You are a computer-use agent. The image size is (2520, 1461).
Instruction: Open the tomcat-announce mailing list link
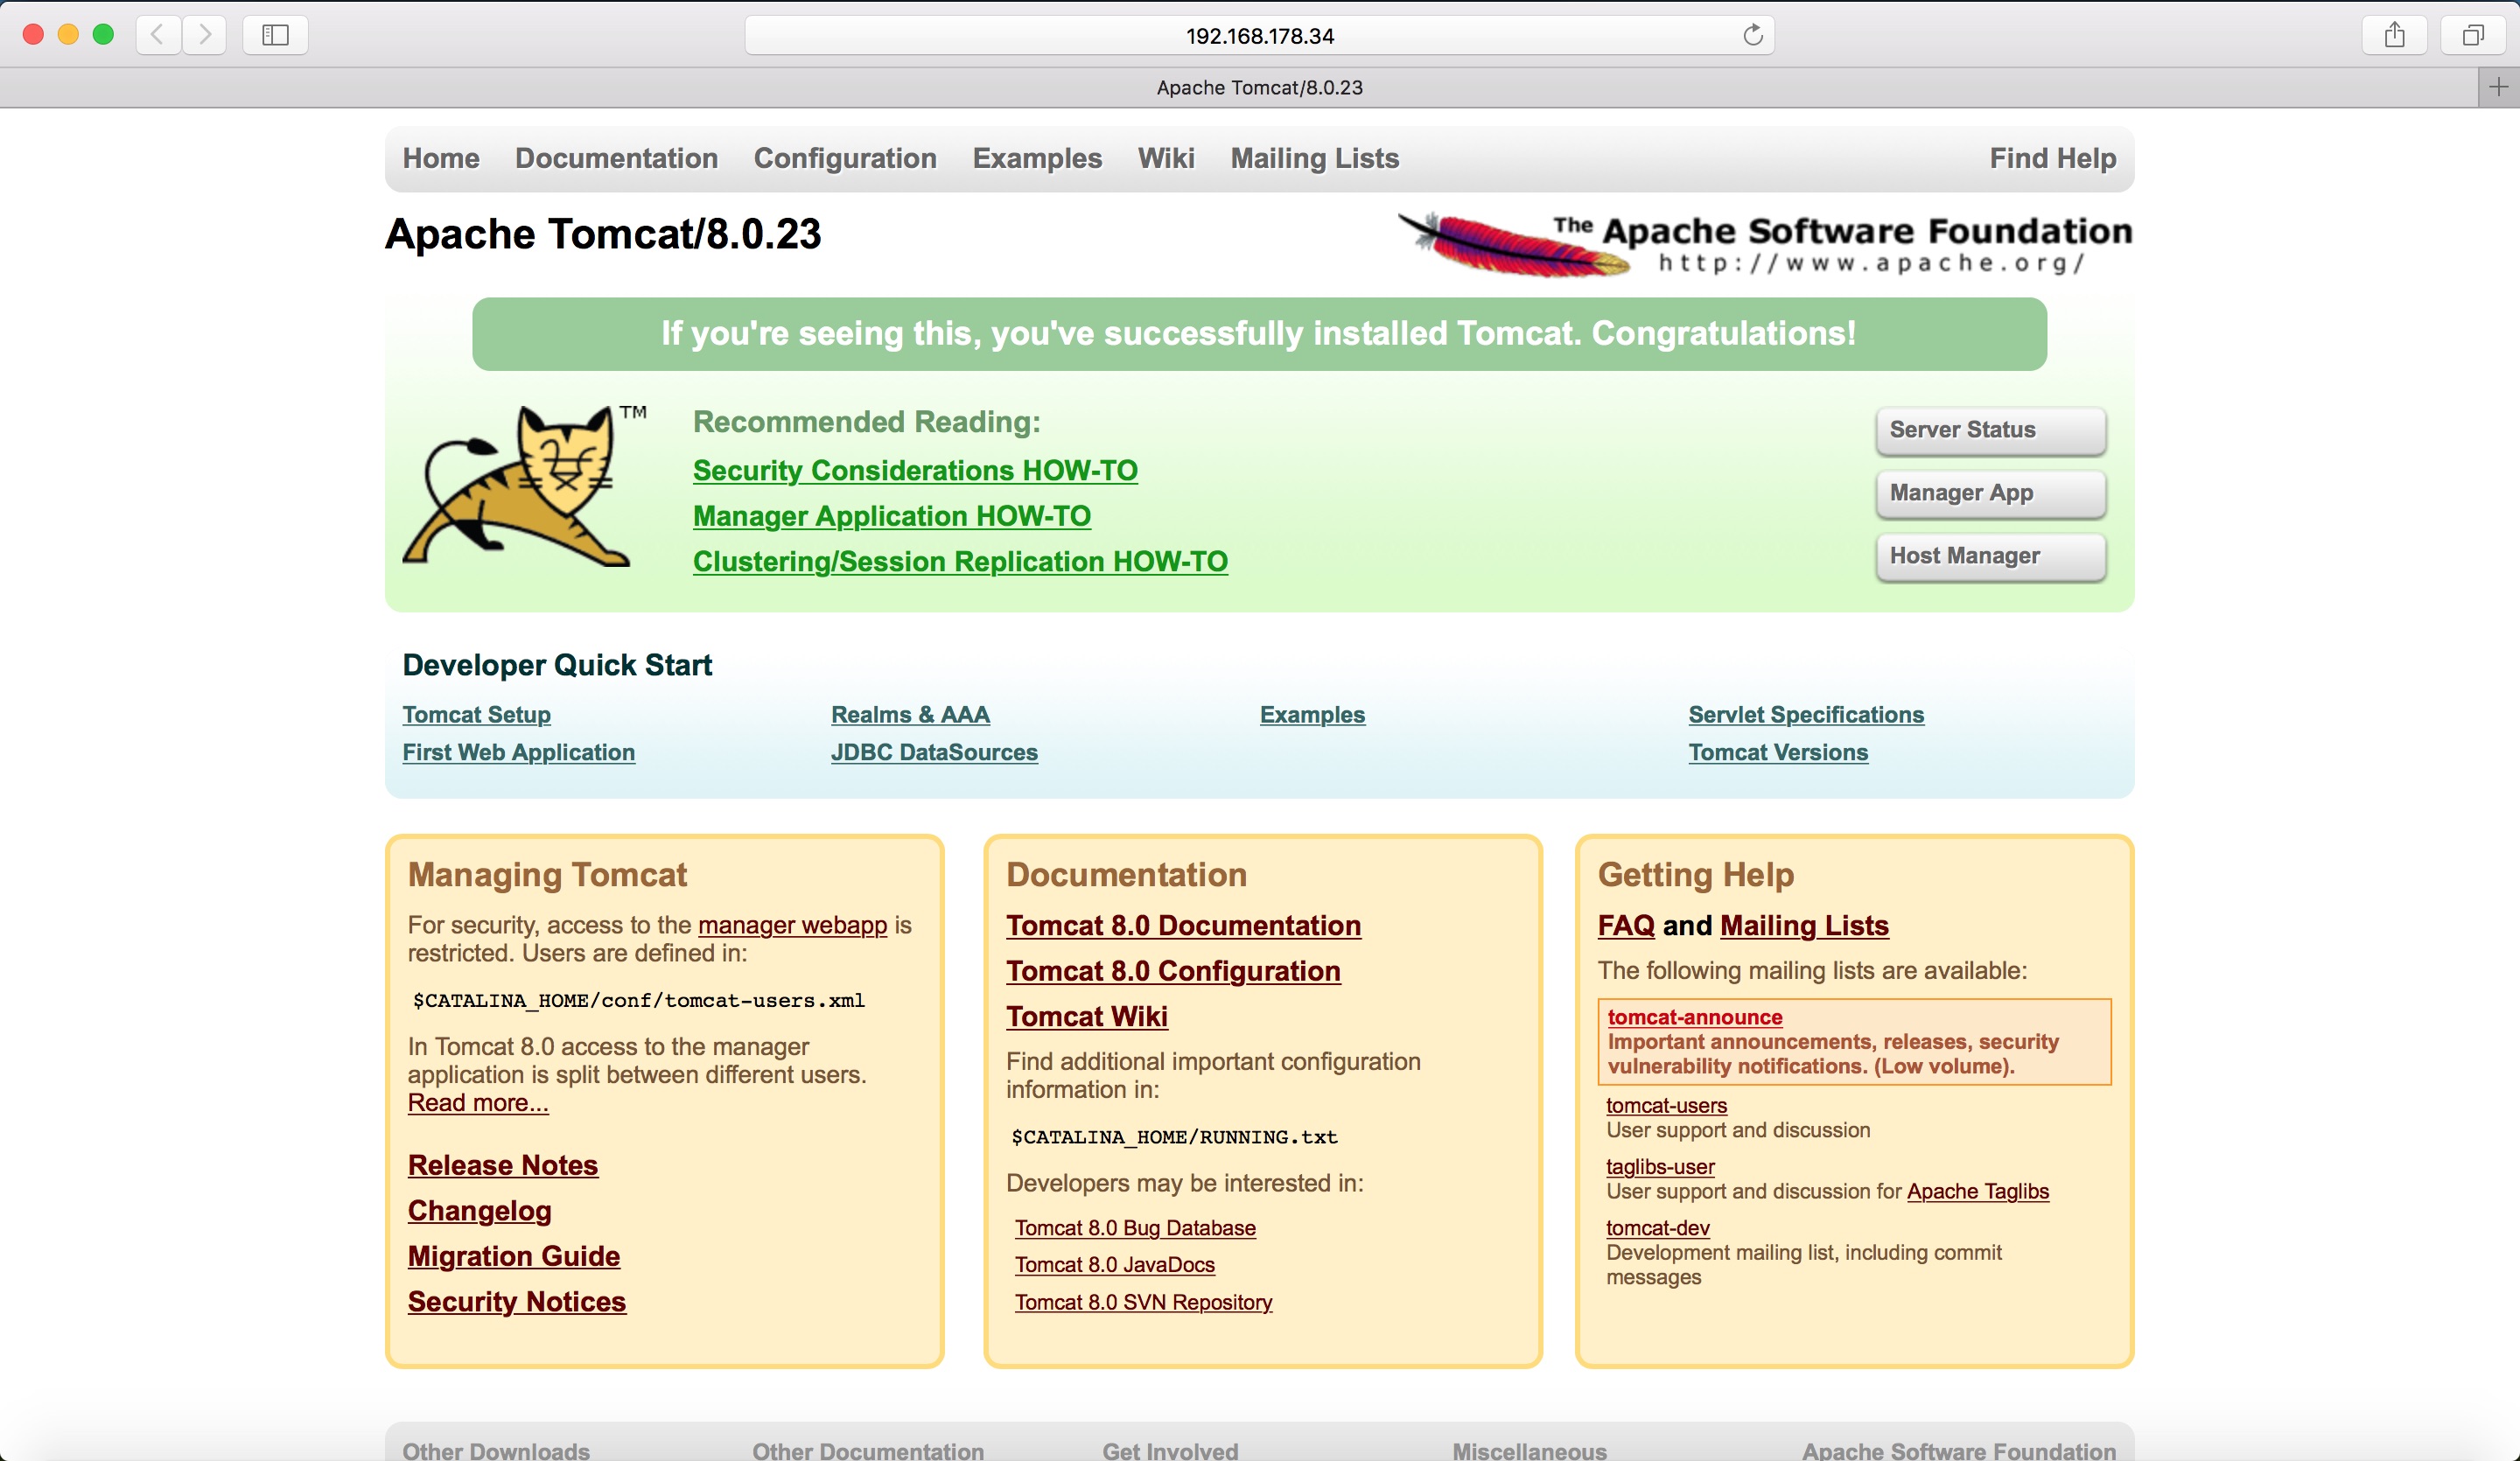tap(1694, 1017)
